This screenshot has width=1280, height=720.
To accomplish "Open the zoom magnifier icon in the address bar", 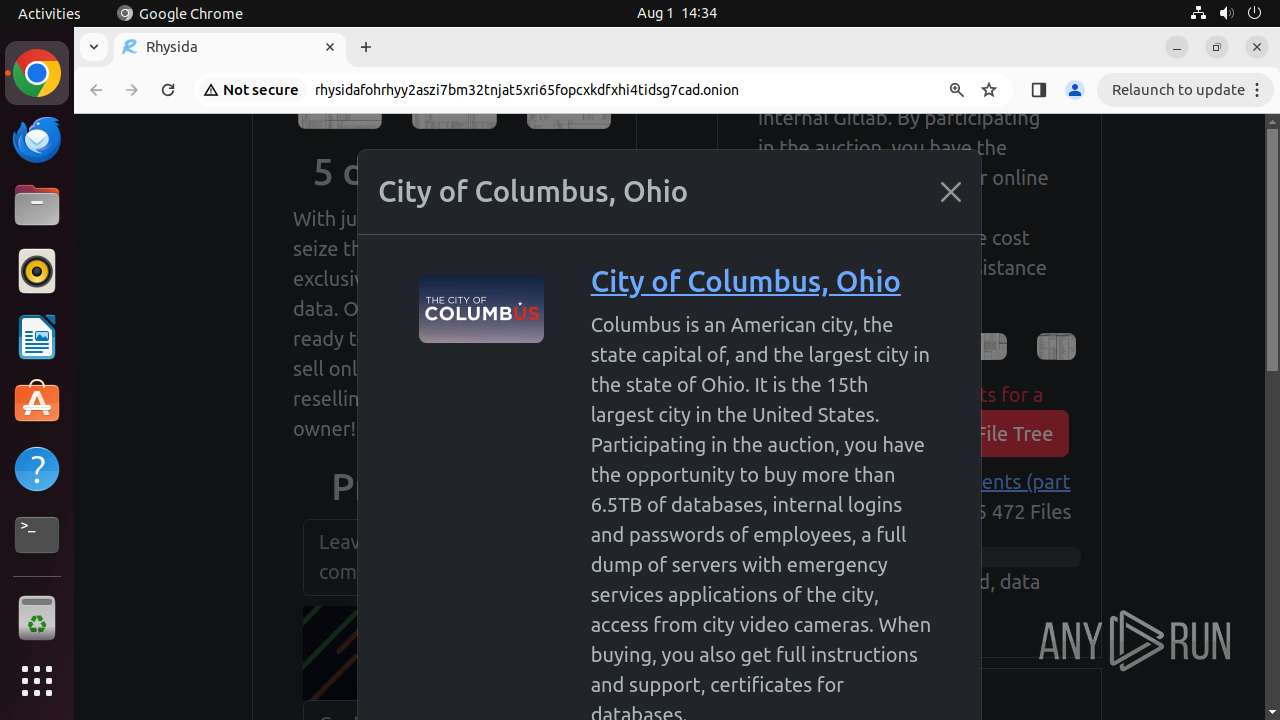I will tap(956, 90).
